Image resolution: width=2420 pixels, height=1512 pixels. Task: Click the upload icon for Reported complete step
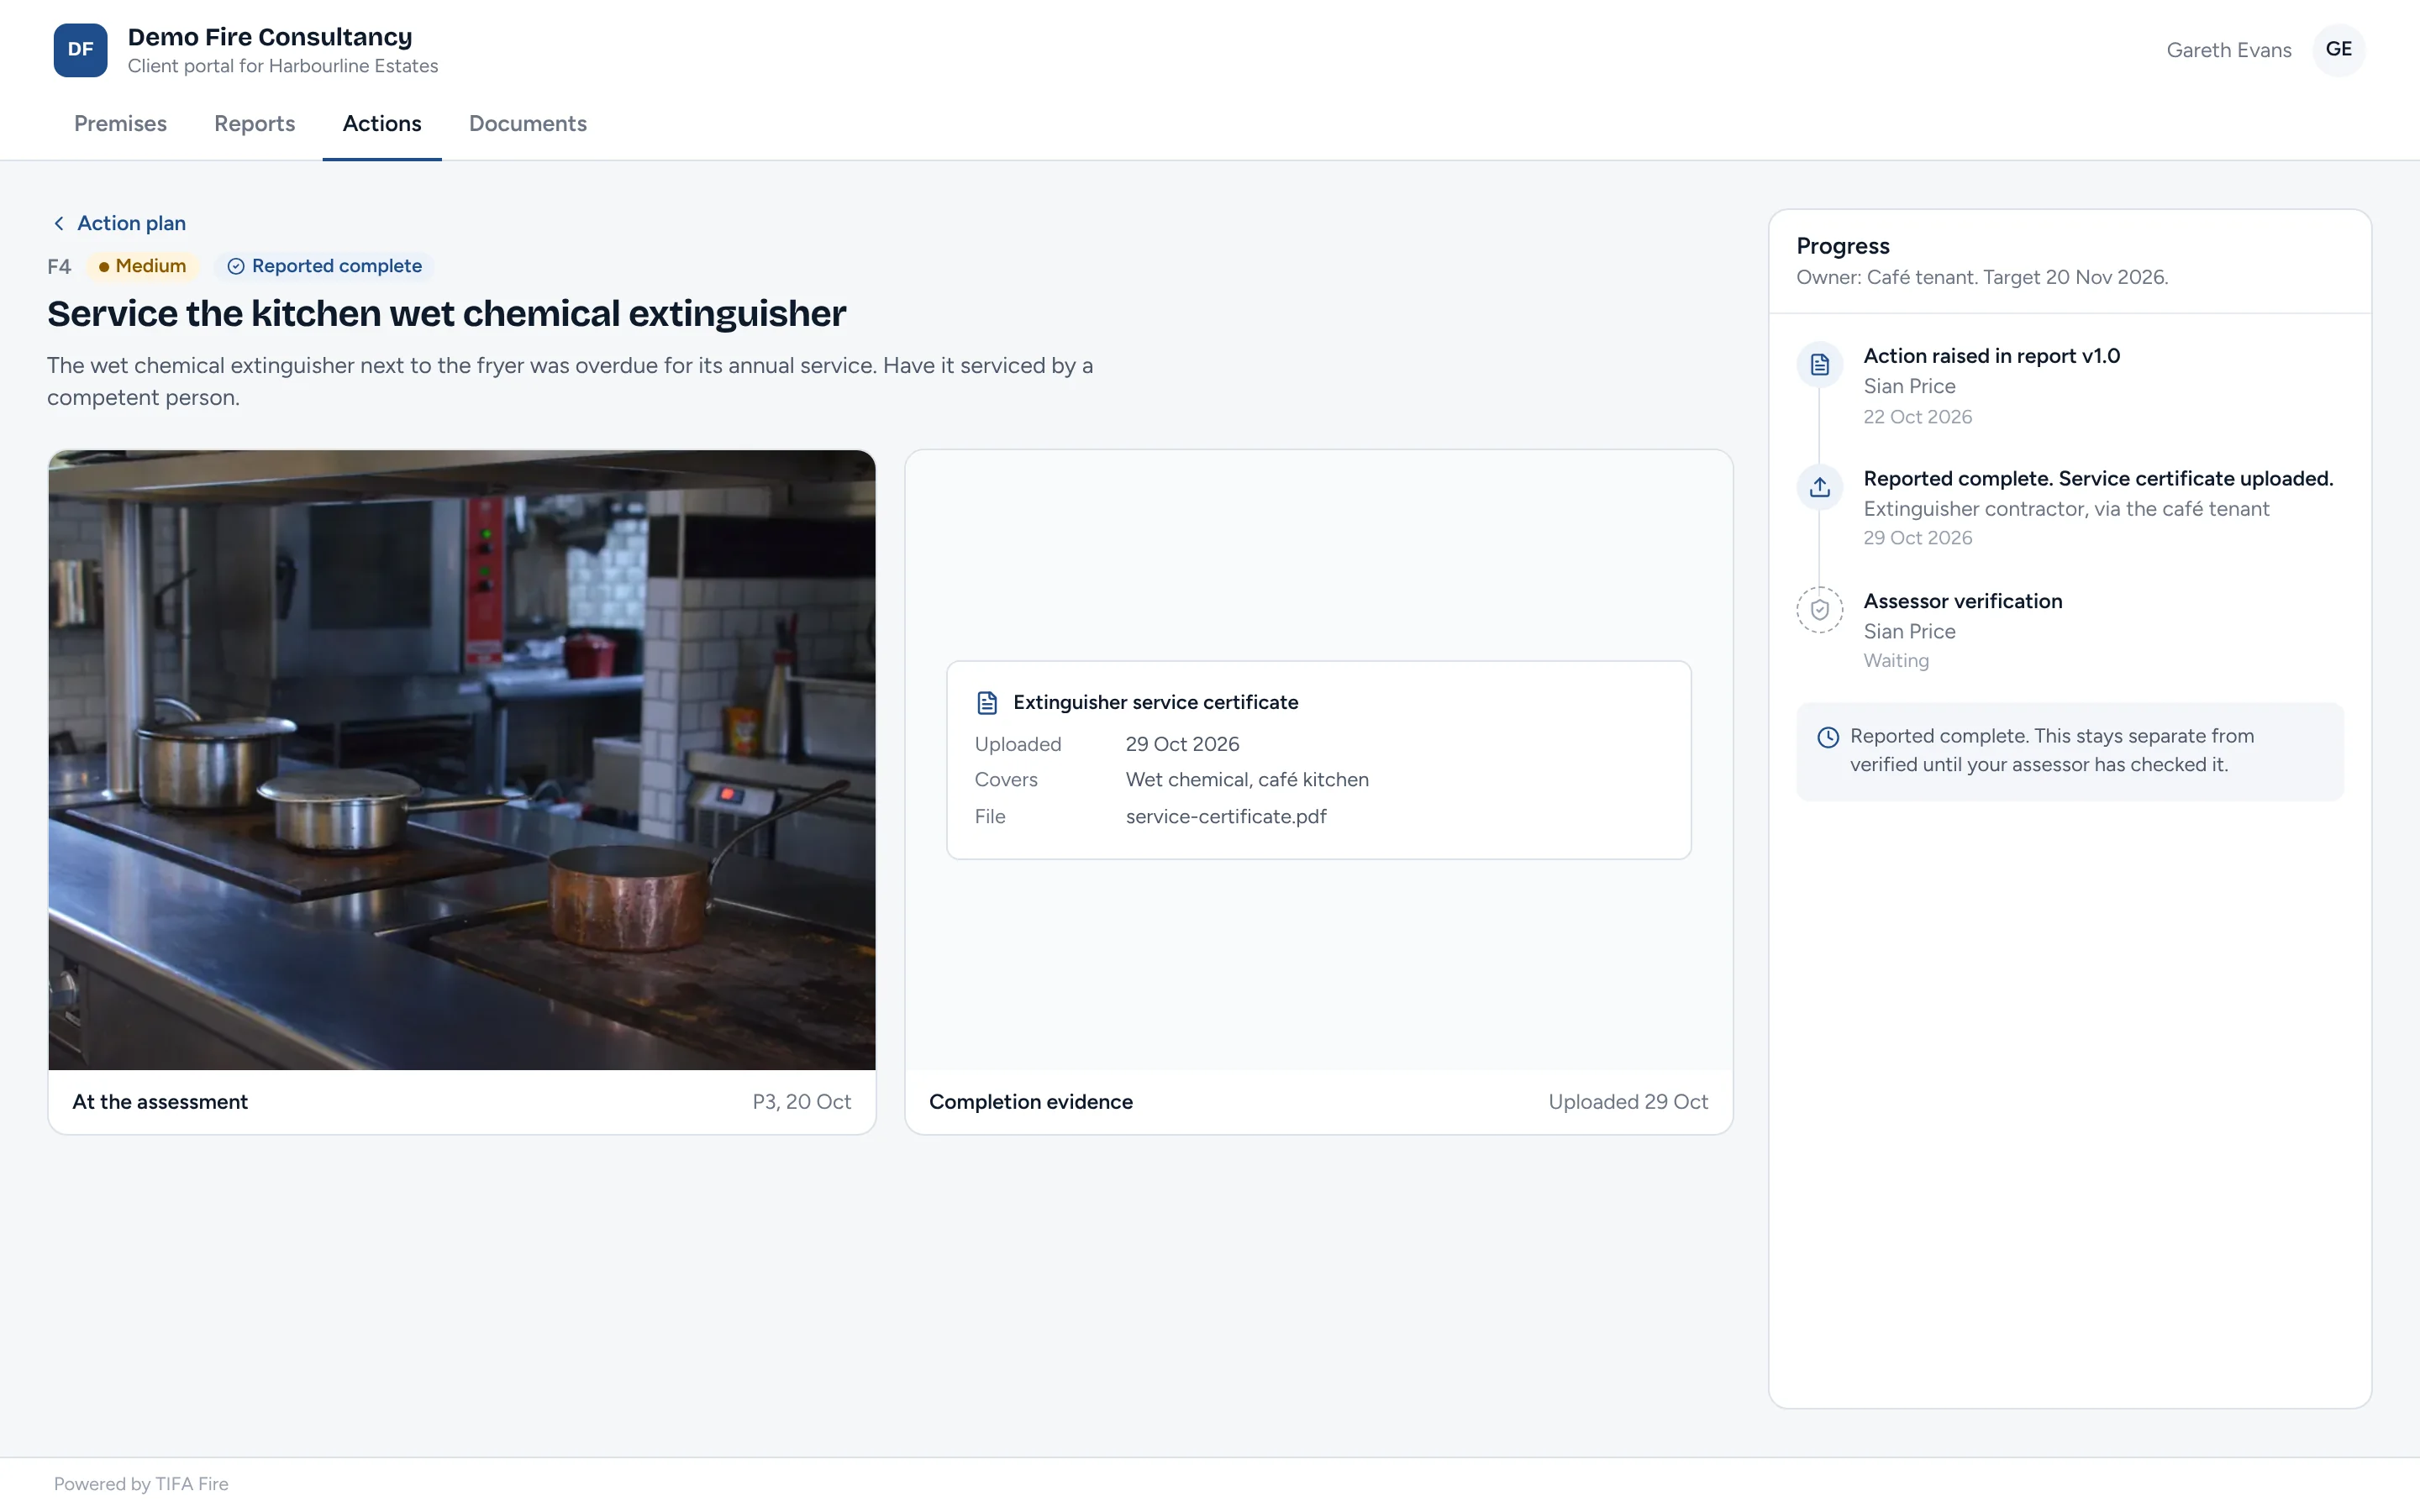coord(1819,487)
